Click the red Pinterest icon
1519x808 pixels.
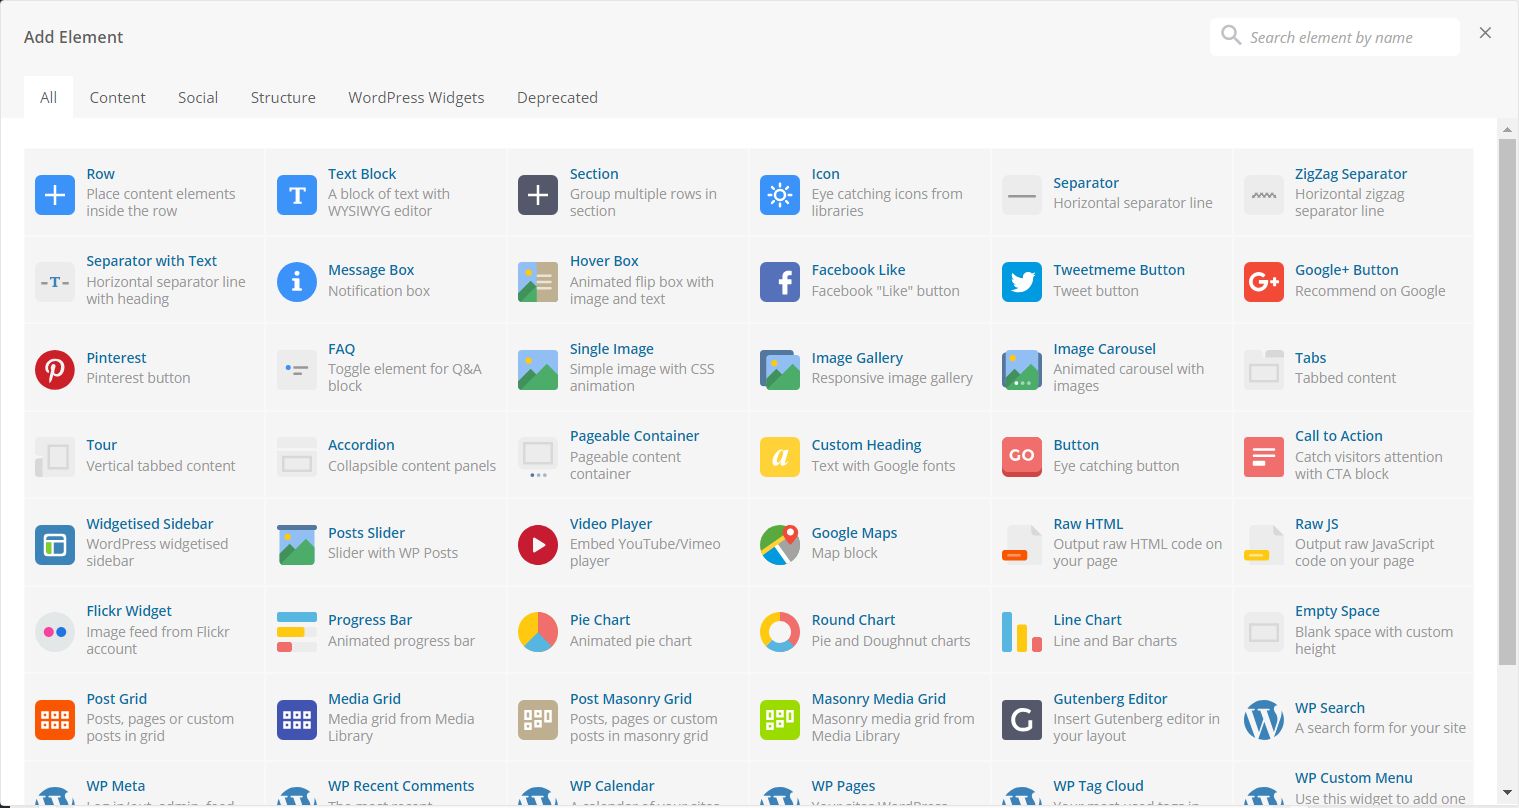coord(55,370)
